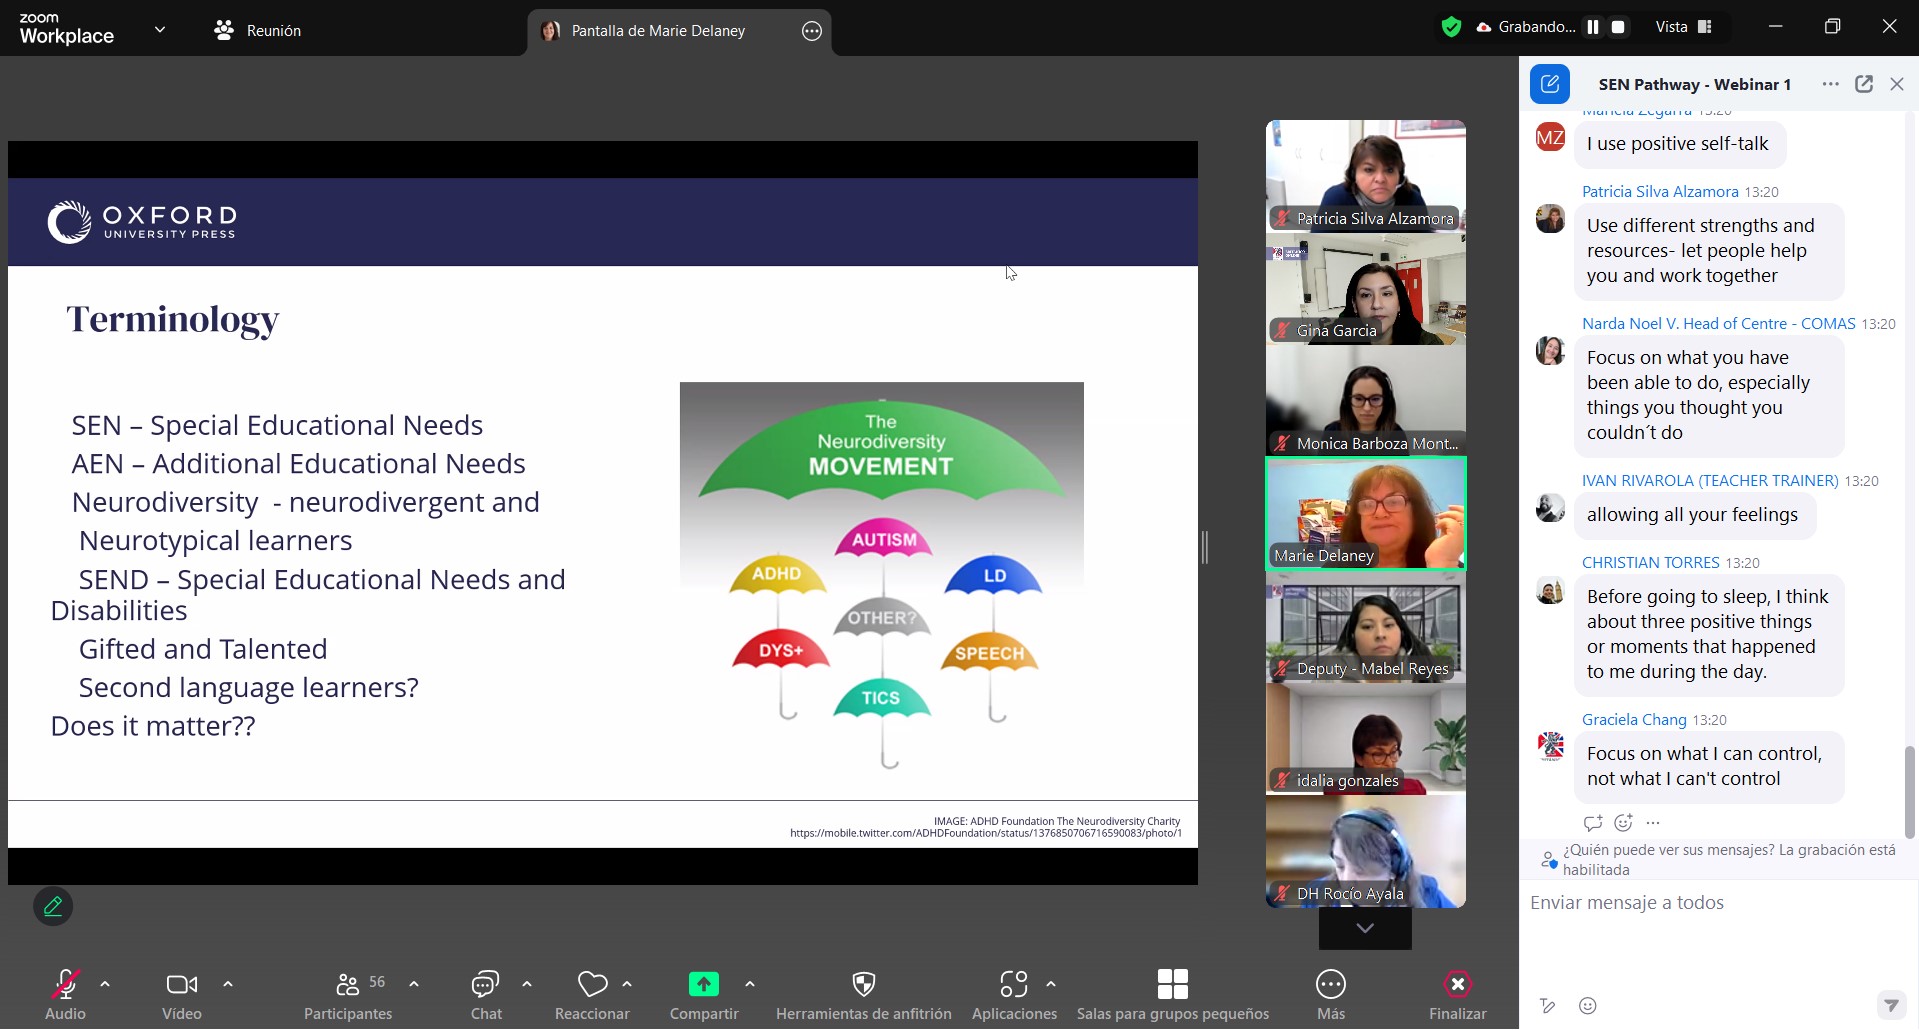Select Gina Garcia video thumbnail

pos(1366,289)
